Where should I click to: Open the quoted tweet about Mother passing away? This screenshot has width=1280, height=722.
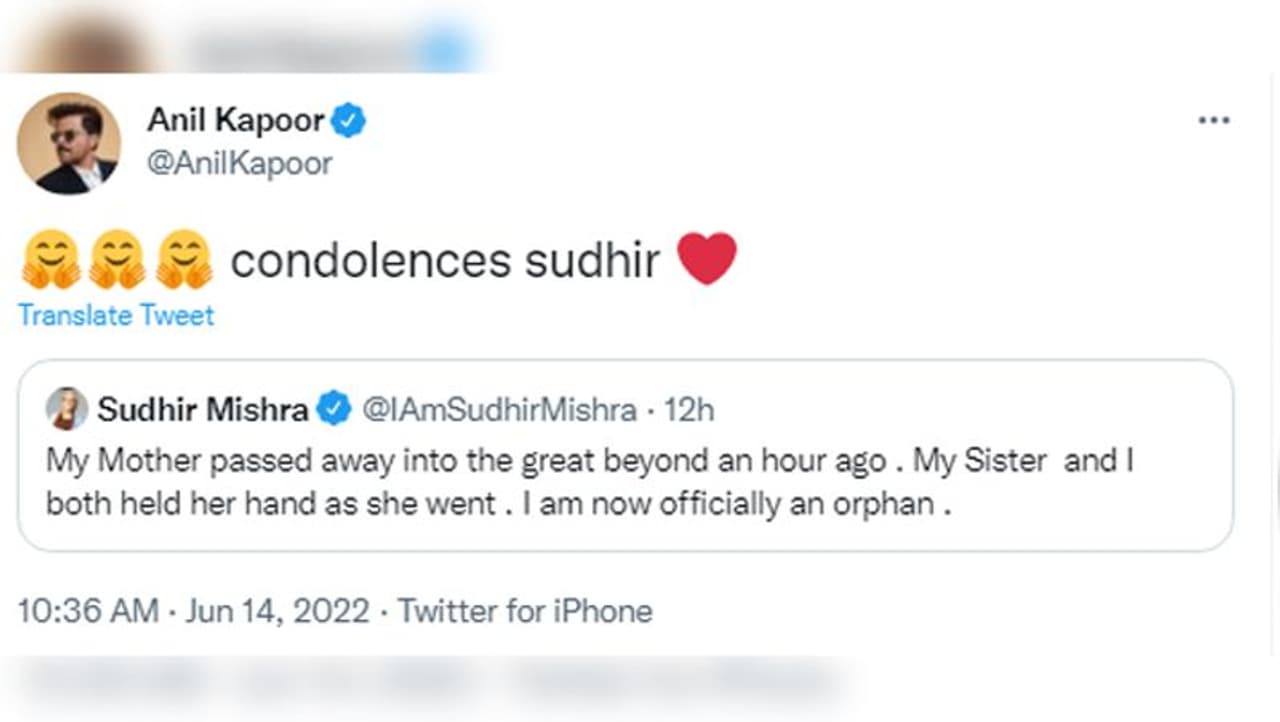590,481
